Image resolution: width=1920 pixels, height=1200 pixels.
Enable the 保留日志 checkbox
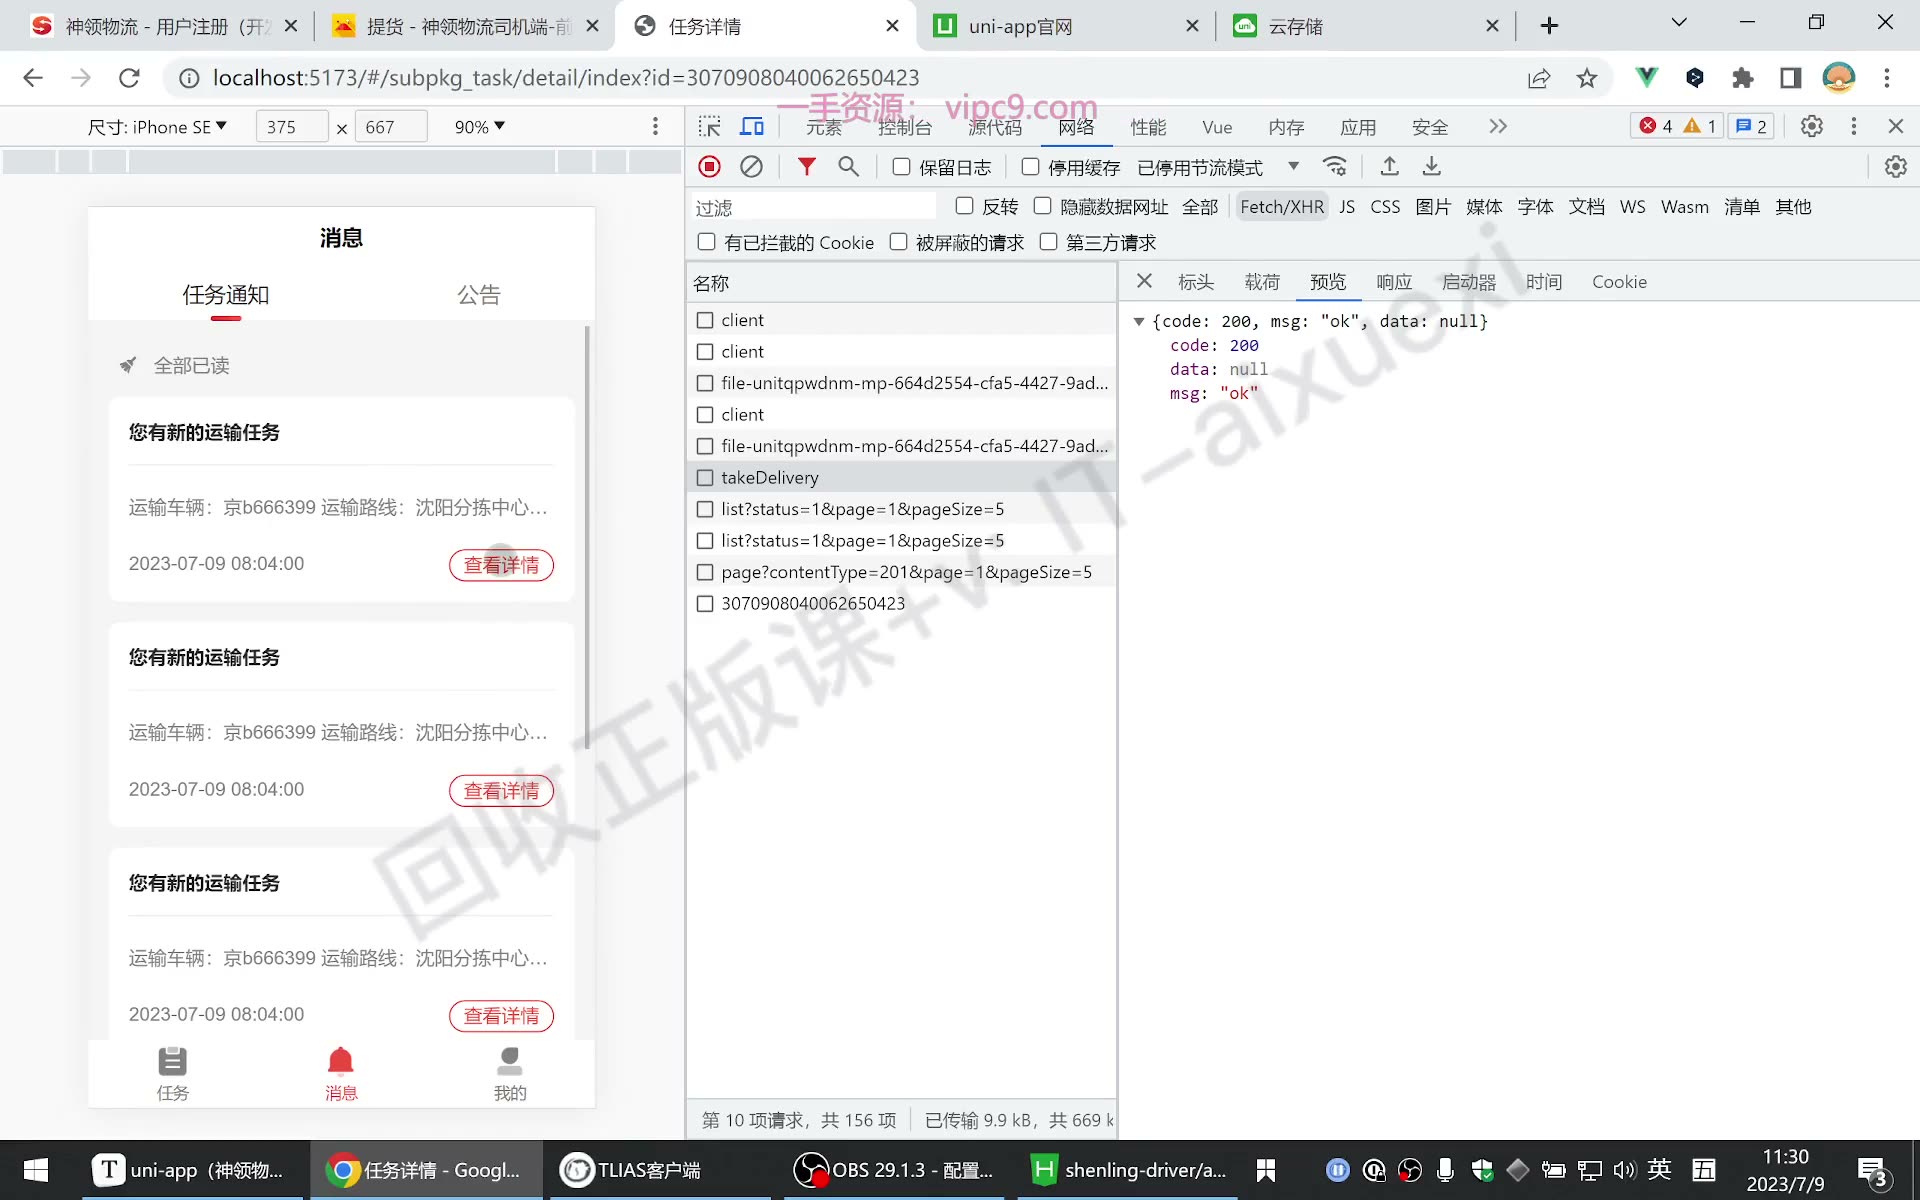[x=901, y=167]
